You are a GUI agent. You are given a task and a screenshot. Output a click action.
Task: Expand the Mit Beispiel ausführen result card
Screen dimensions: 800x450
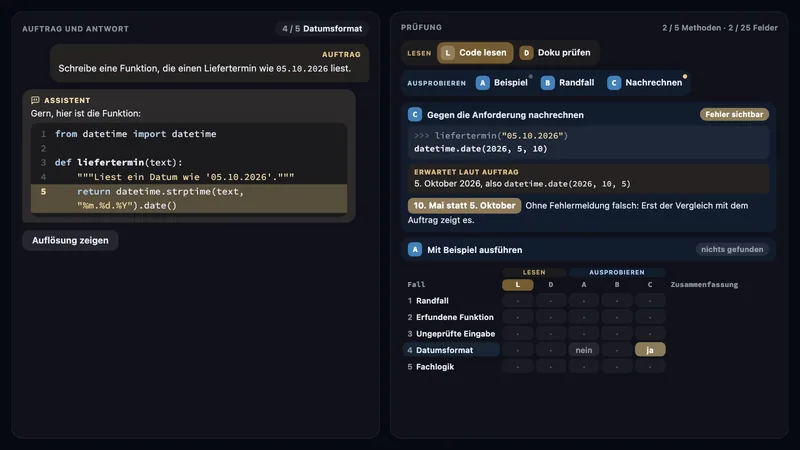[x=588, y=249]
